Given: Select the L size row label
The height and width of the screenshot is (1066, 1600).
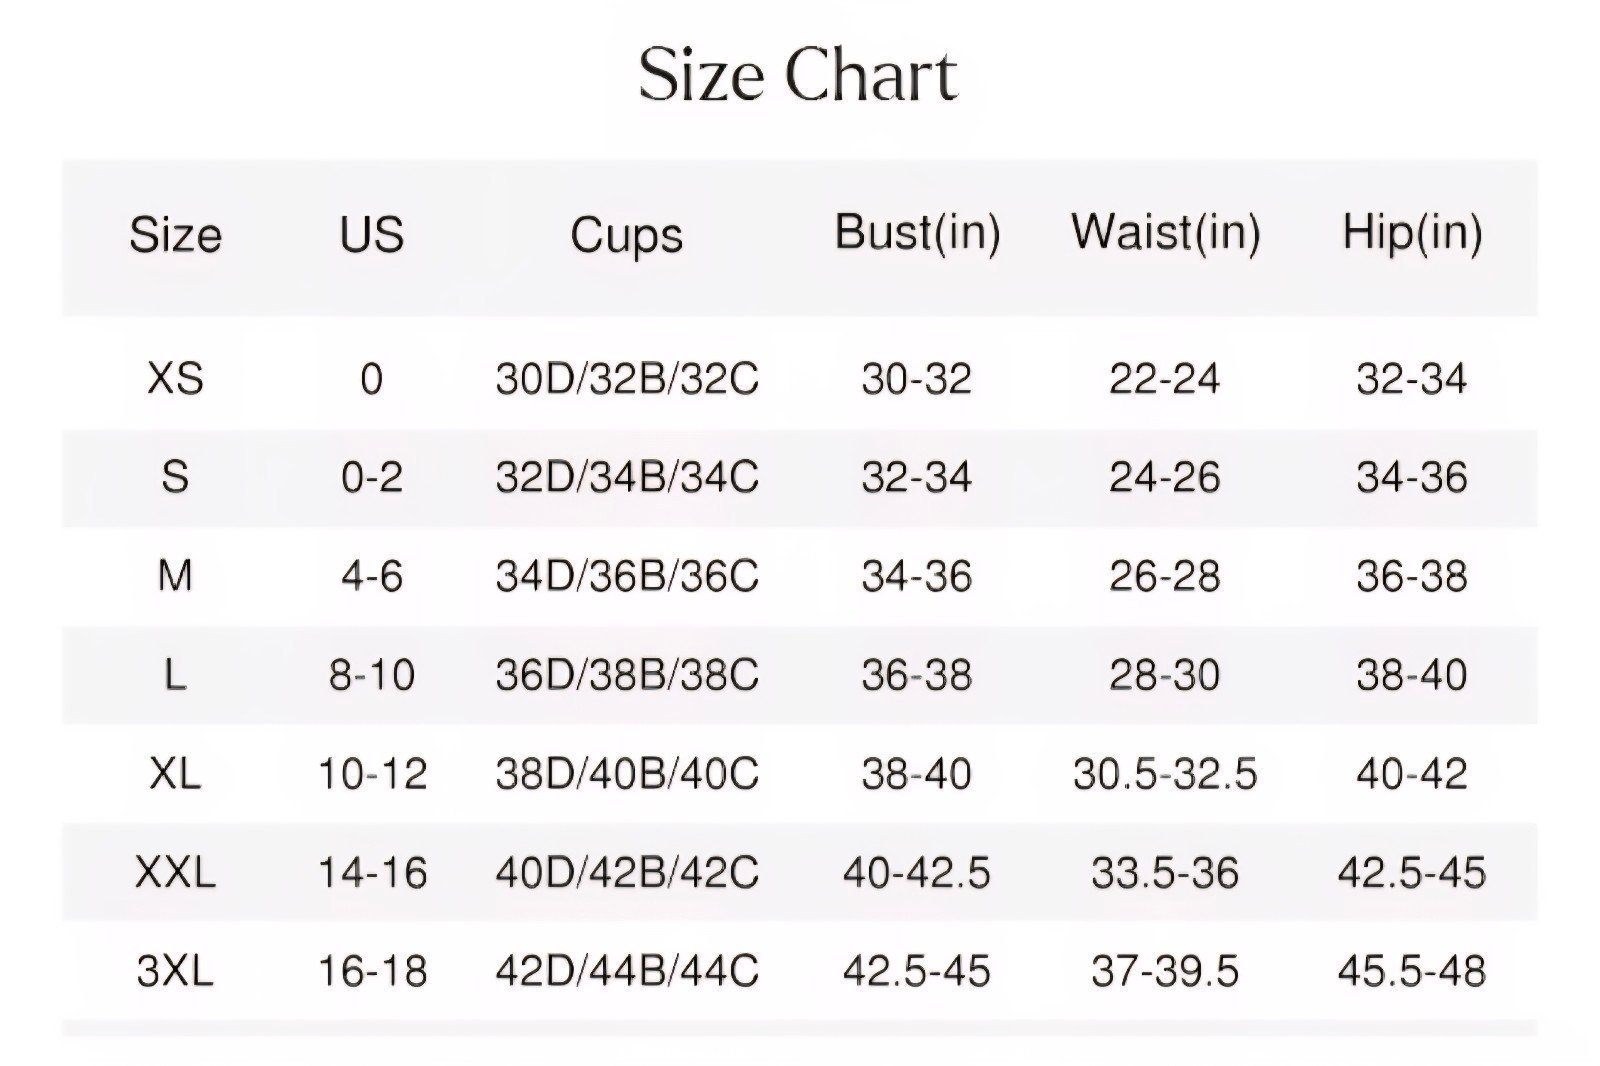Looking at the screenshot, I should (x=175, y=674).
